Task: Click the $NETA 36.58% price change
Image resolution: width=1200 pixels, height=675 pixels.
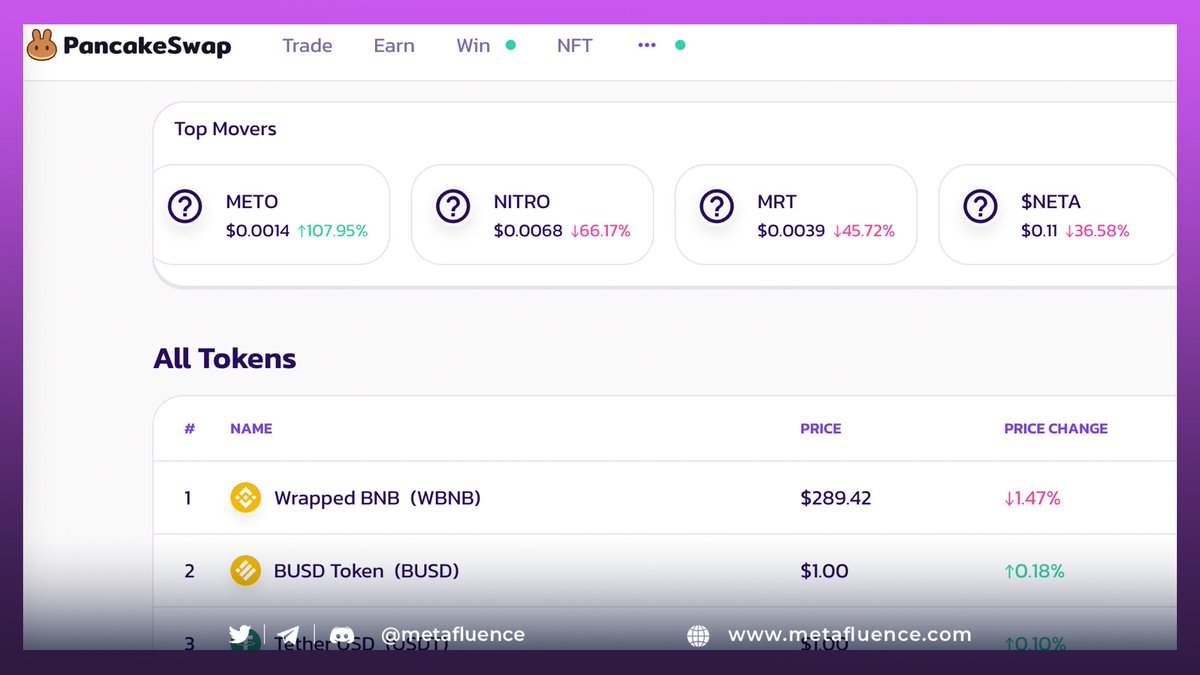Action: (x=1097, y=231)
